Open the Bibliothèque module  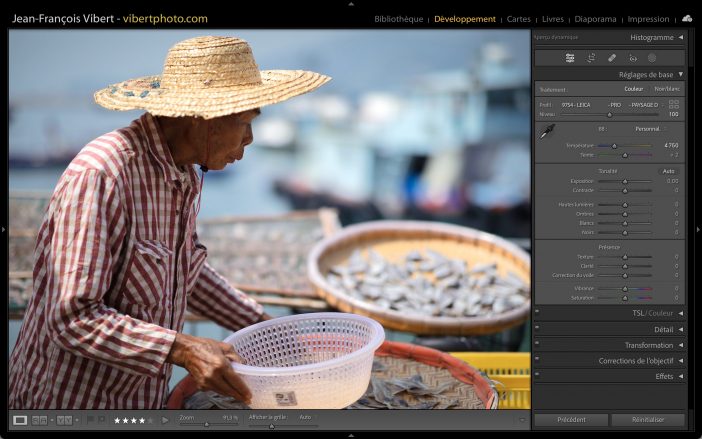click(398, 19)
